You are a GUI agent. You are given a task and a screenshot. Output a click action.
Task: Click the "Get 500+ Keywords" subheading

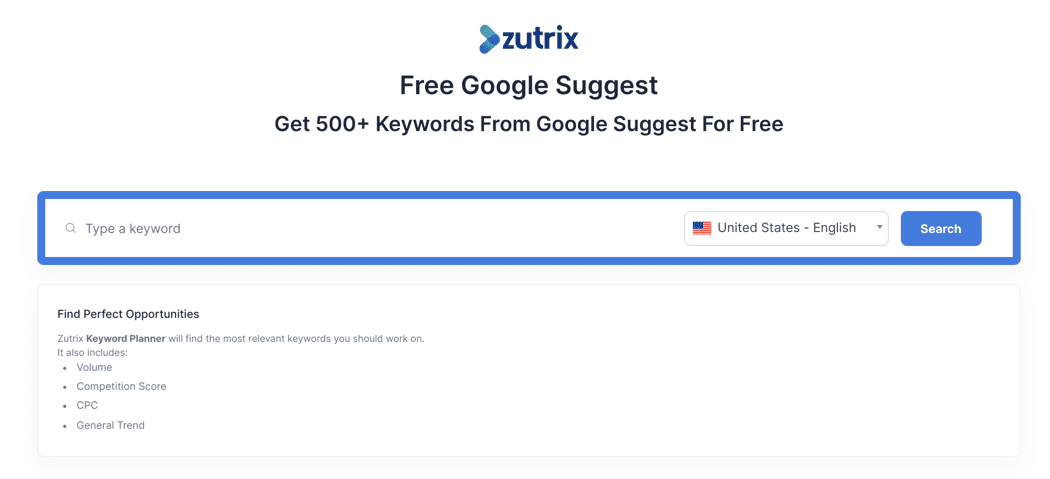click(x=529, y=124)
